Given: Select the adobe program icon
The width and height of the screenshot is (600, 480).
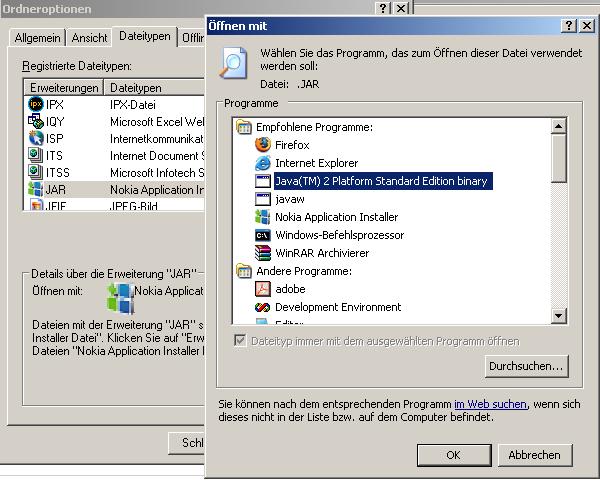Looking at the screenshot, I should 263,289.
